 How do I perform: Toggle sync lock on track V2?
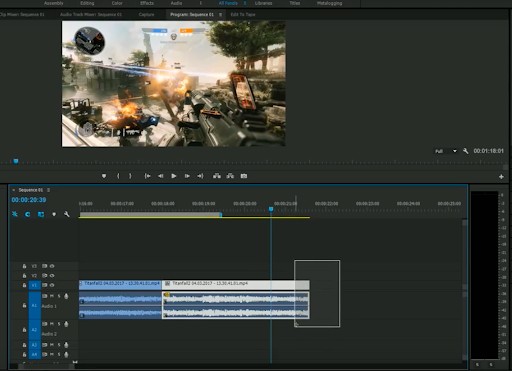44,276
